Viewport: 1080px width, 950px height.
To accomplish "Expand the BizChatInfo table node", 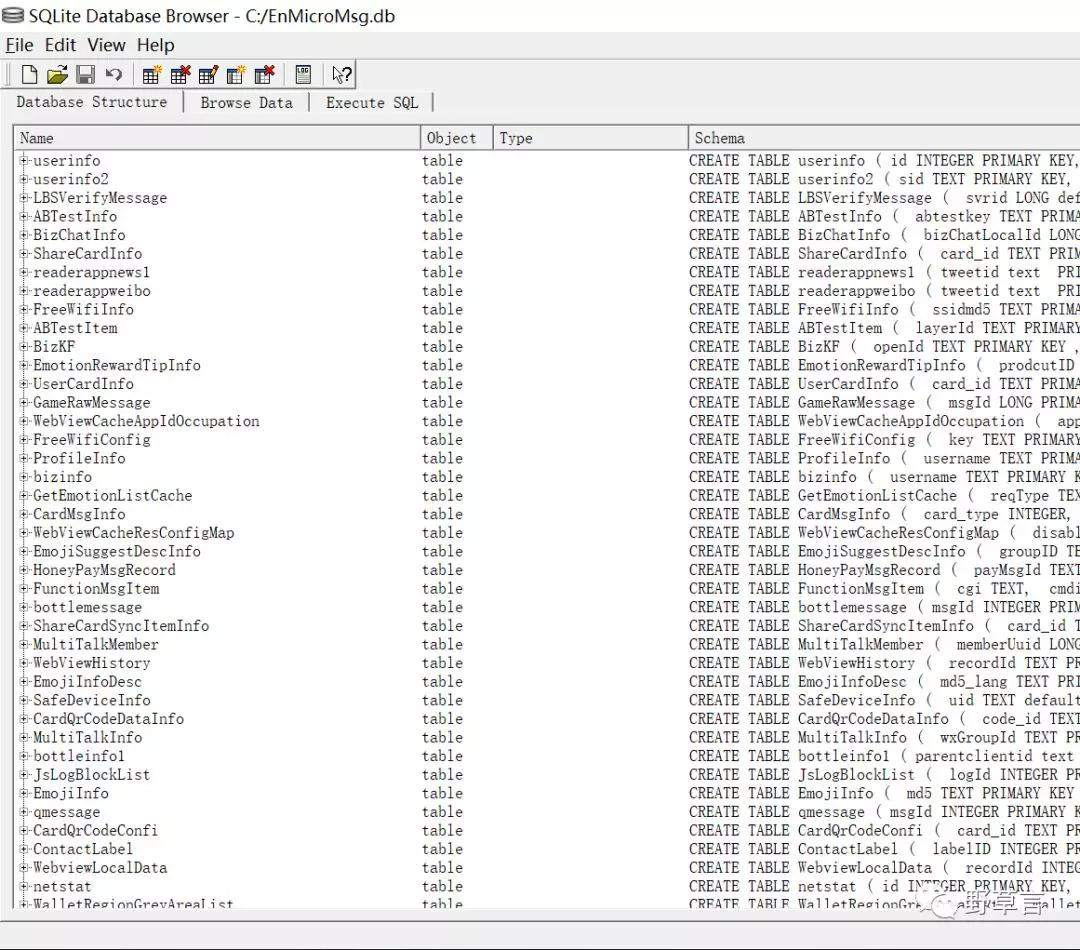I will click(24, 235).
